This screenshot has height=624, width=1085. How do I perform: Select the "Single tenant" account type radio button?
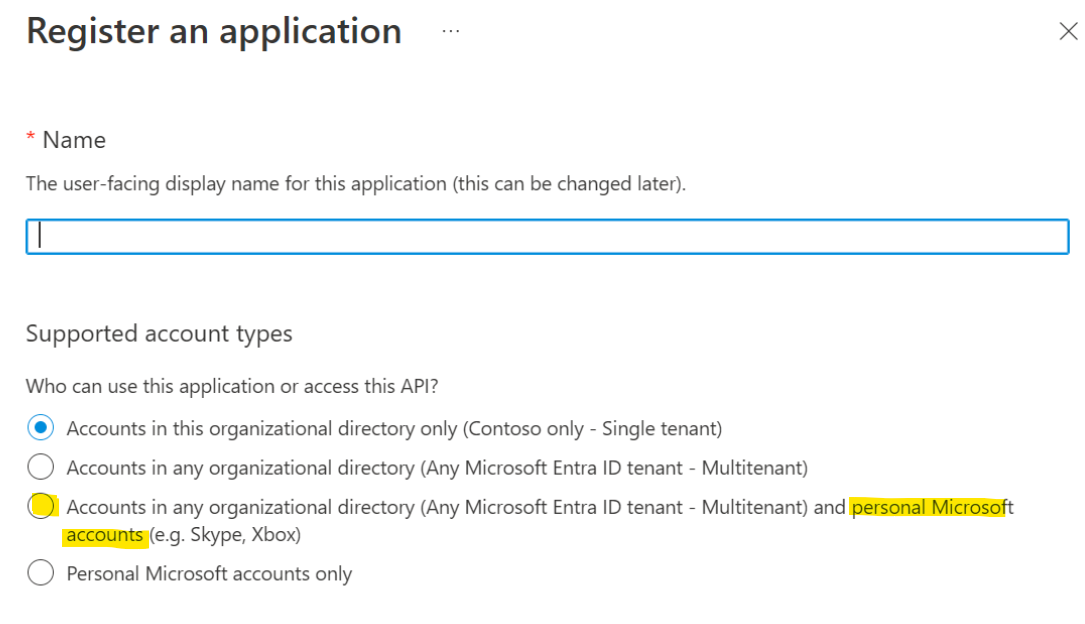41,427
